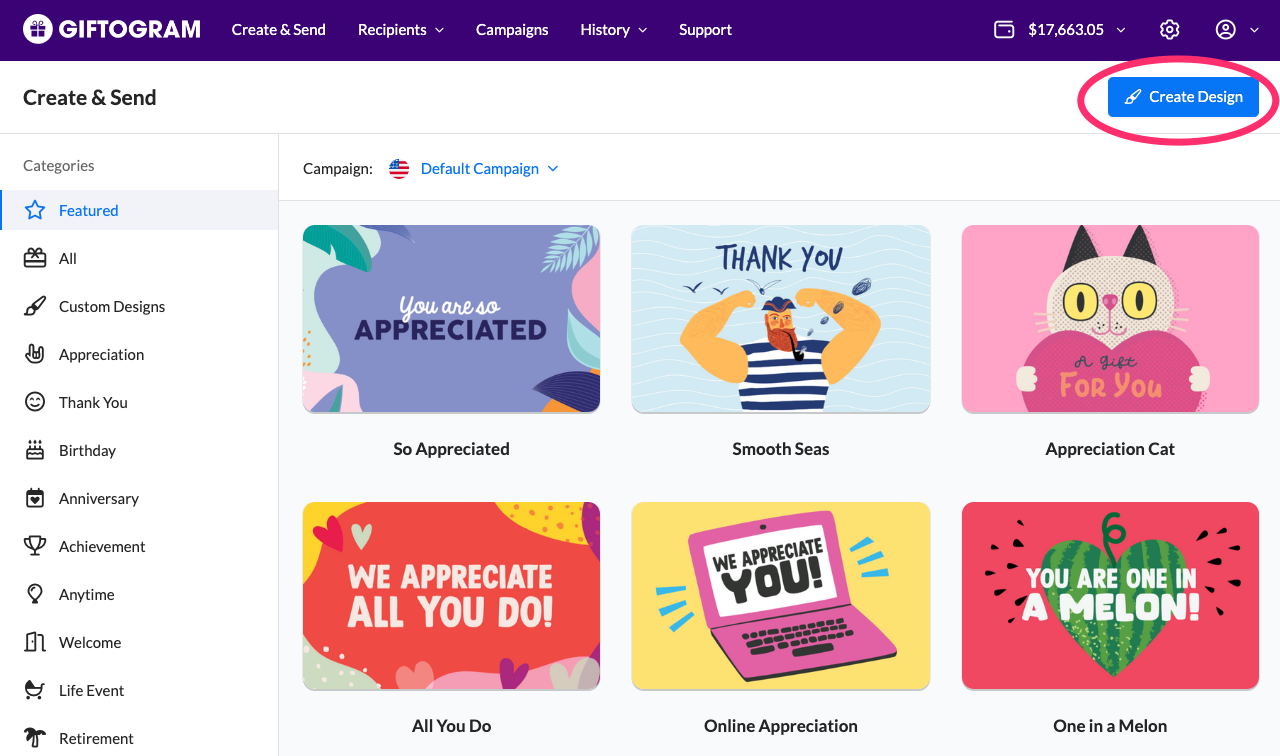Click the wallet balance icon
The height and width of the screenshot is (756, 1280).
pos(1004,30)
